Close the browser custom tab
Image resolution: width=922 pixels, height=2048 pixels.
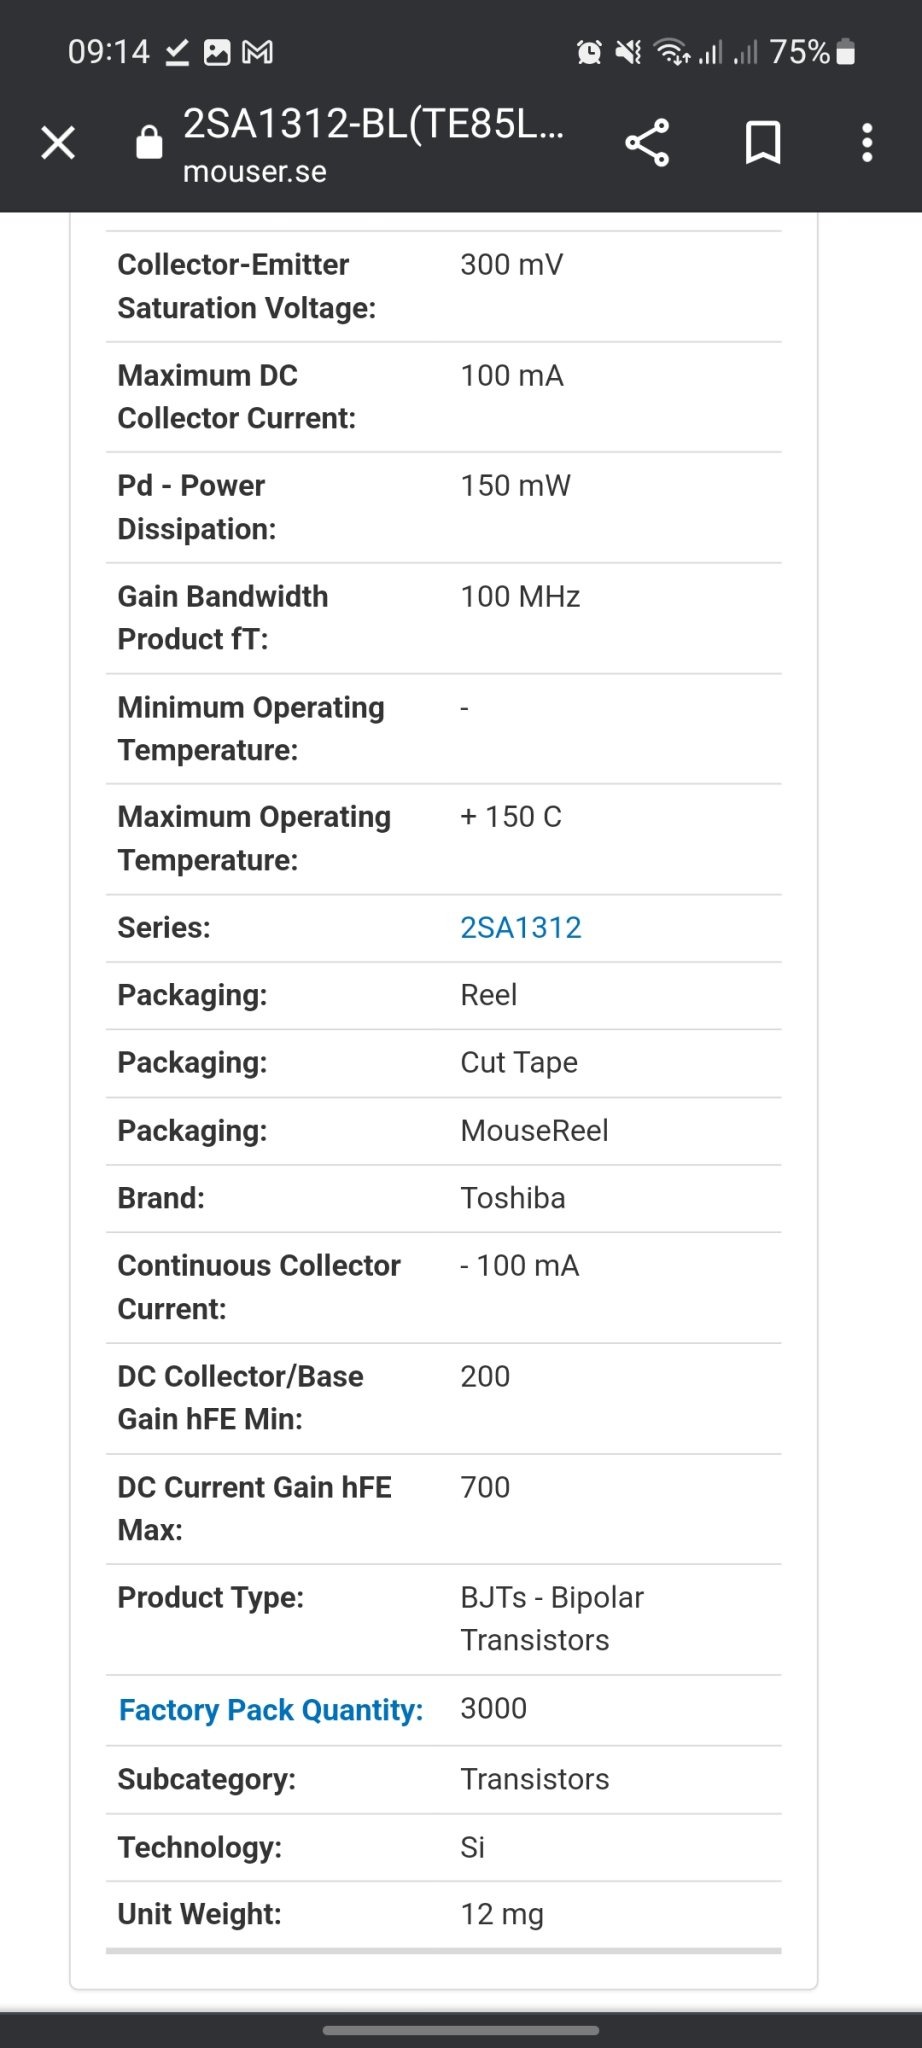click(58, 143)
